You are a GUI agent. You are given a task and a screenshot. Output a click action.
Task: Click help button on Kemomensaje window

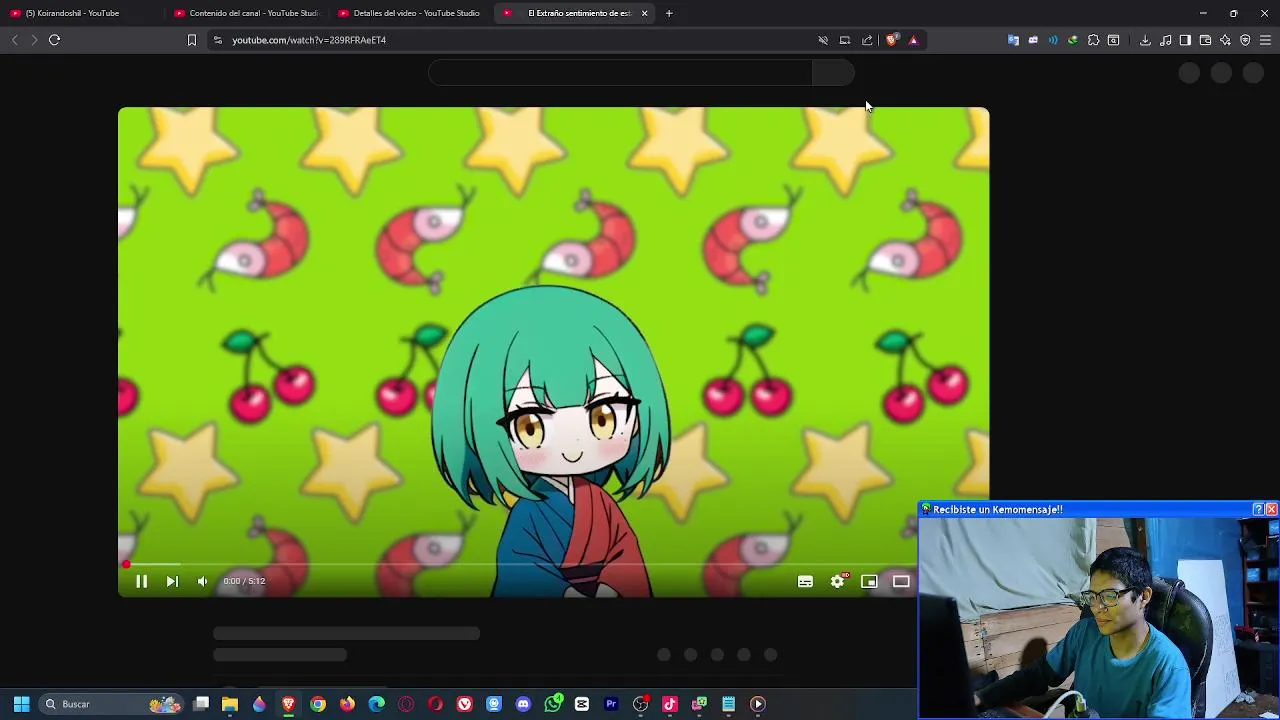click(x=1258, y=510)
